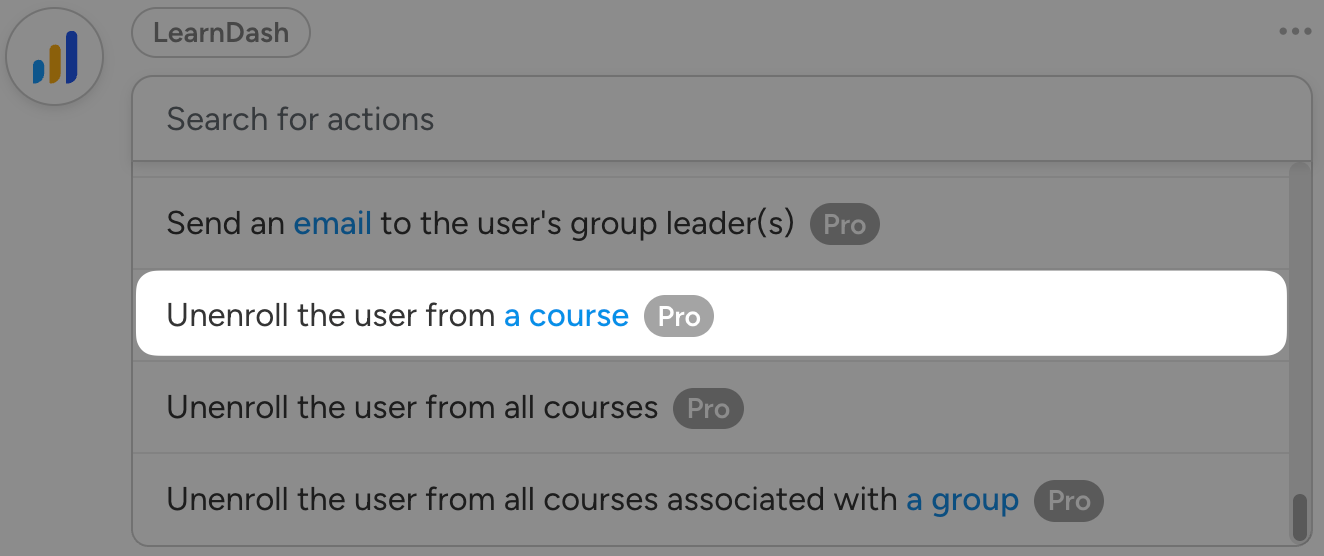1324x556 pixels.
Task: Click the blue 'email' link
Action: 332,224
